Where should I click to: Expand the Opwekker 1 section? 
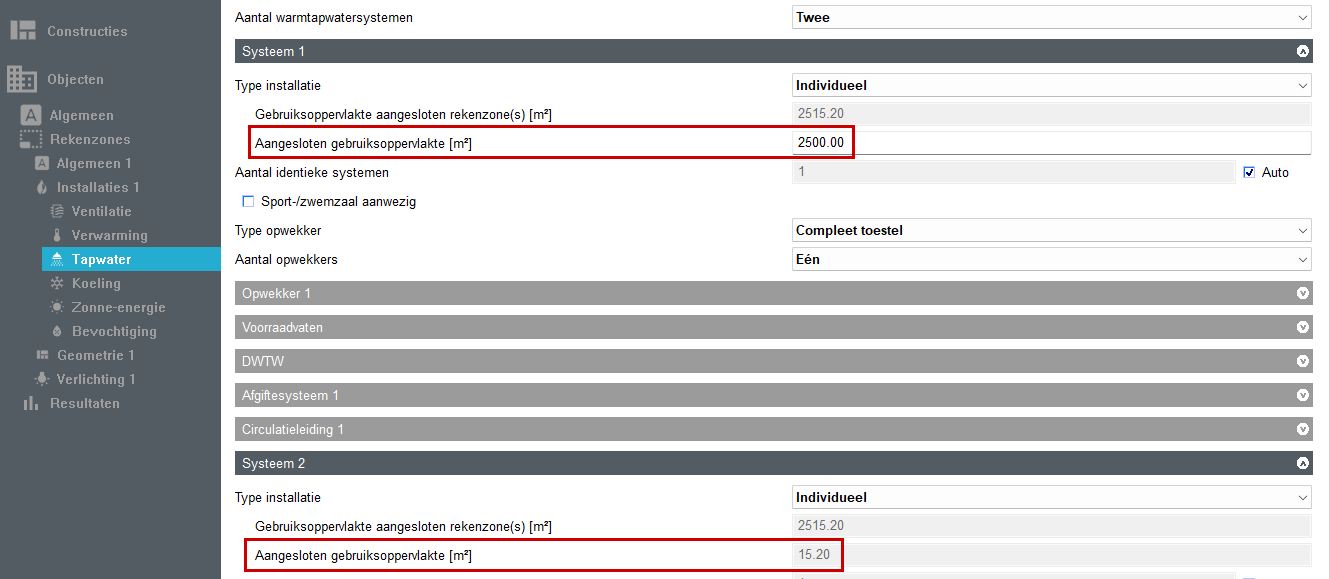pos(1302,293)
